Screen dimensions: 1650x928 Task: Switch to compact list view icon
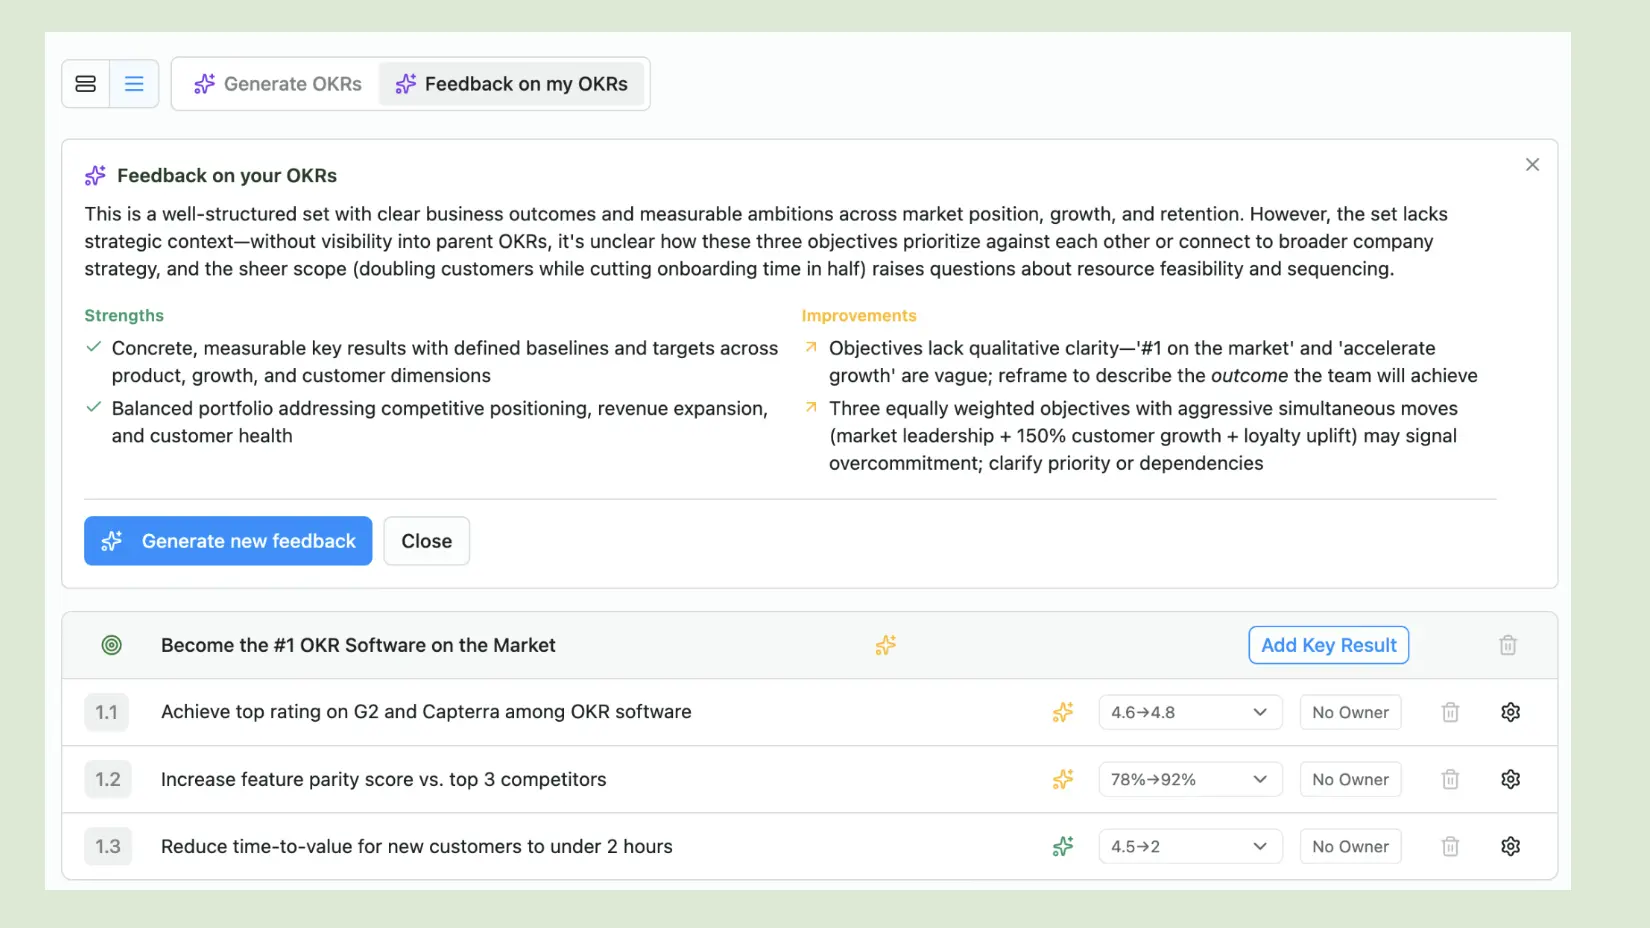pos(134,84)
